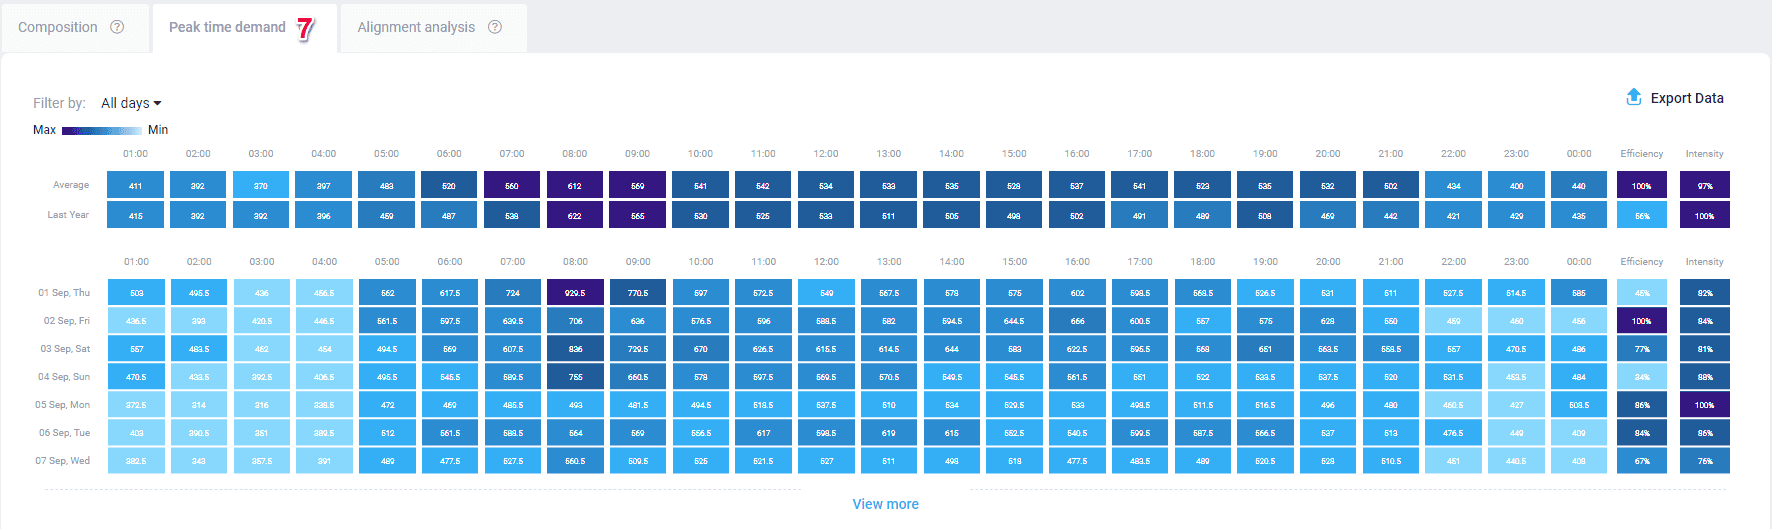Select the Peak time demand tab

(x=227, y=27)
